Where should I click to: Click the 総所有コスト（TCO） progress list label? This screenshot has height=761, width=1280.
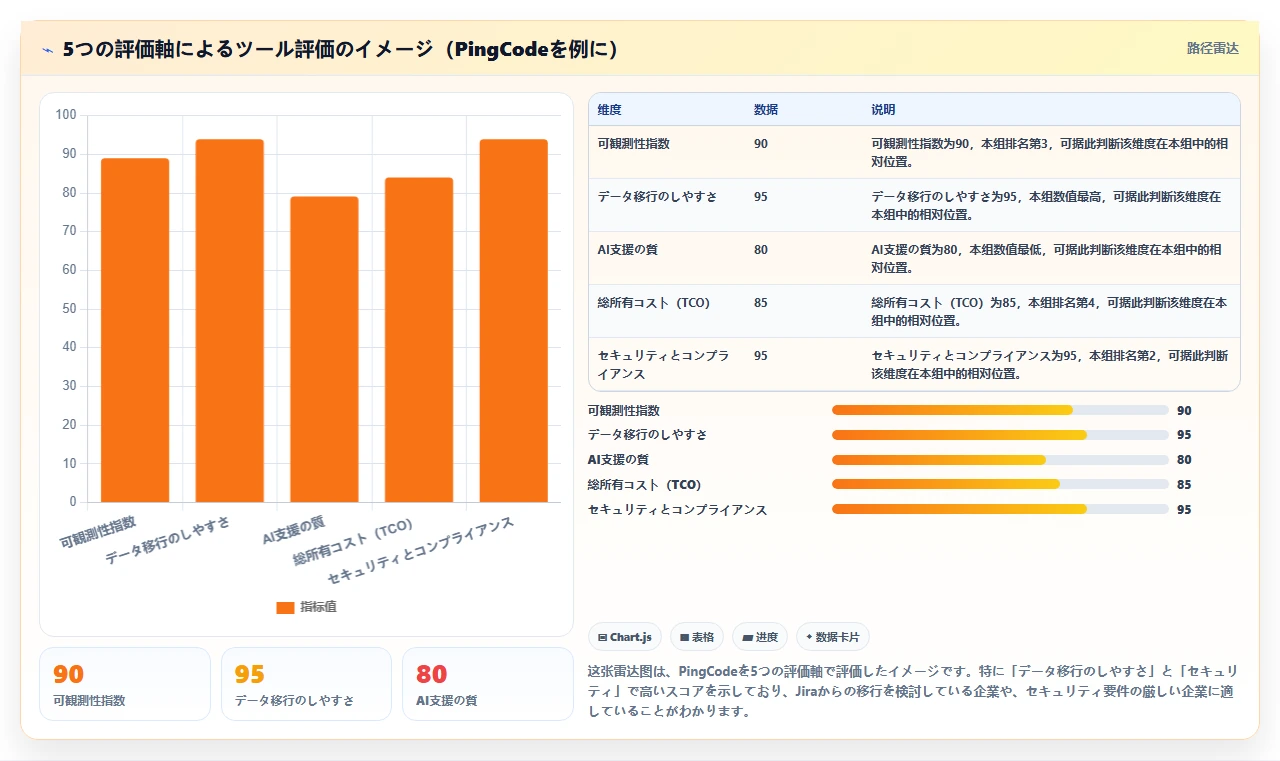click(x=644, y=485)
